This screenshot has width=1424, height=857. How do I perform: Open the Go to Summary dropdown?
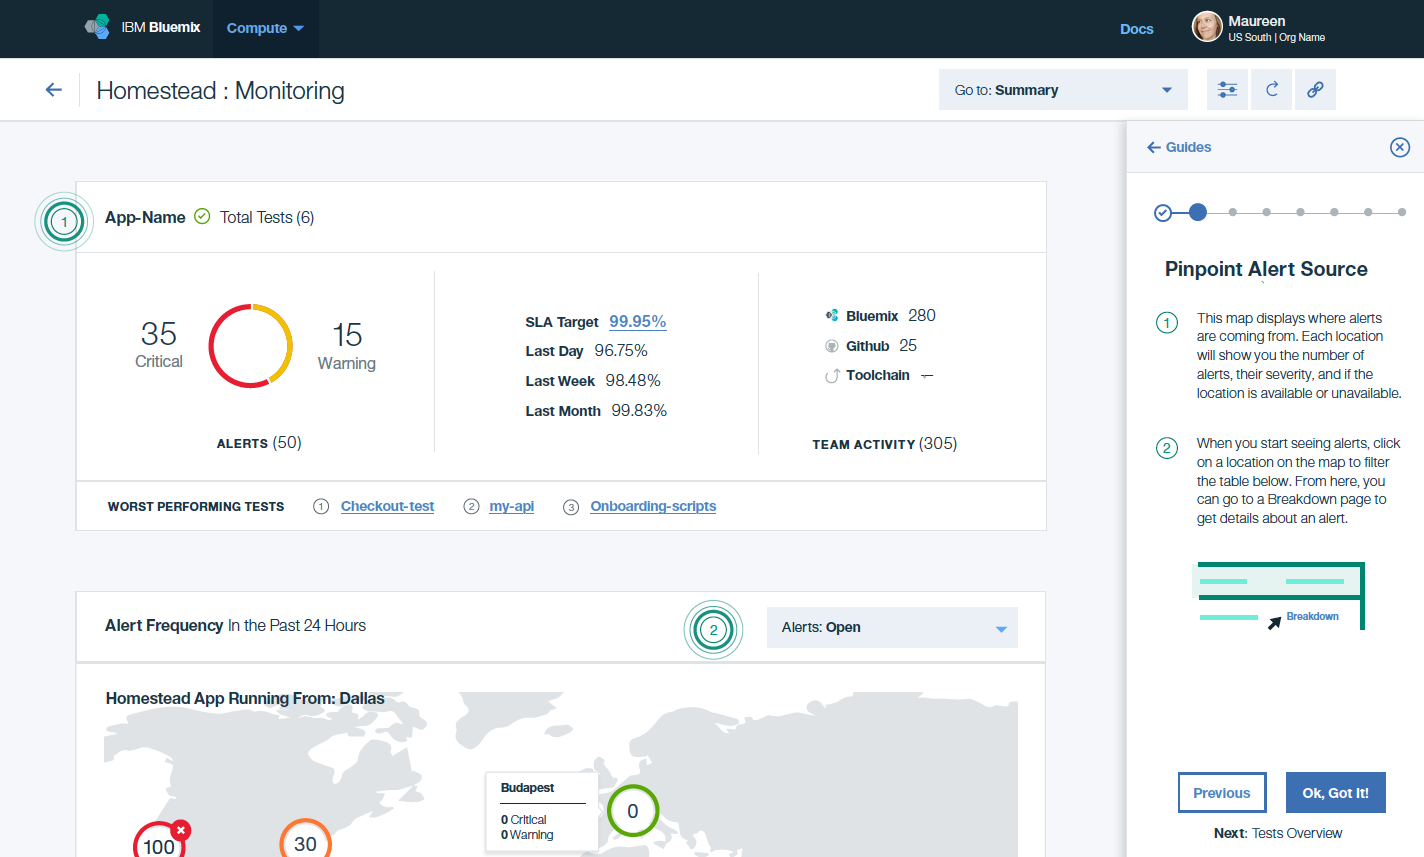click(1062, 89)
